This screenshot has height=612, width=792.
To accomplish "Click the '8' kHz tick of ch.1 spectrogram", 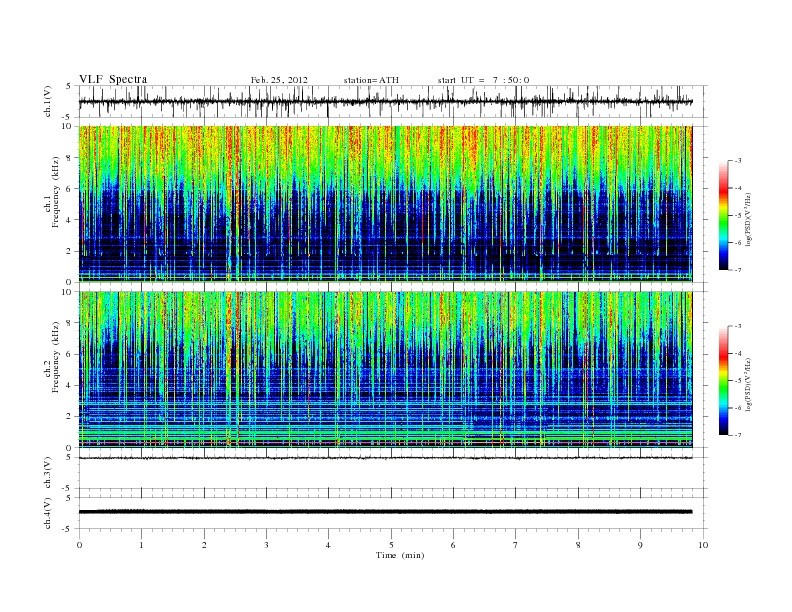I will 69,158.
